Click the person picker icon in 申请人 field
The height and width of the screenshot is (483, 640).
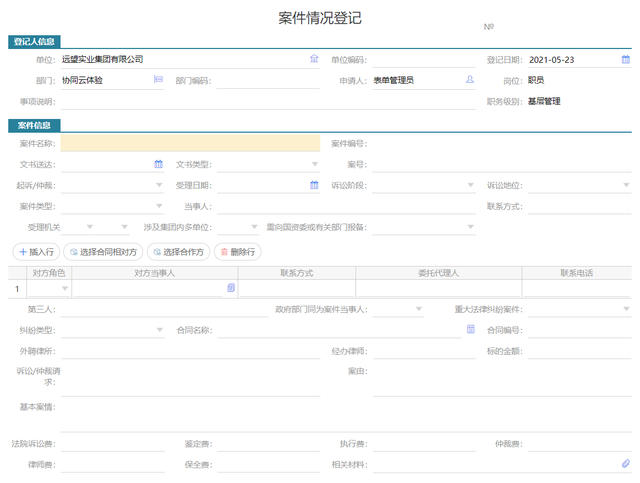tap(470, 80)
